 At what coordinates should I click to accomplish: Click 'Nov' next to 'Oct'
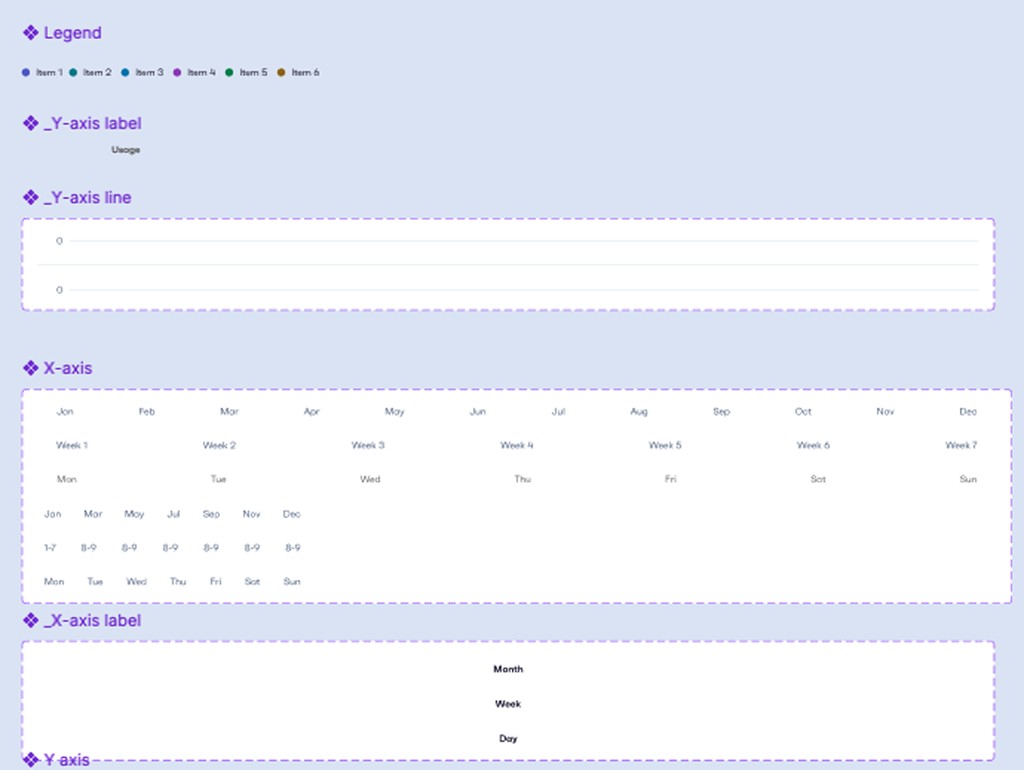(885, 411)
